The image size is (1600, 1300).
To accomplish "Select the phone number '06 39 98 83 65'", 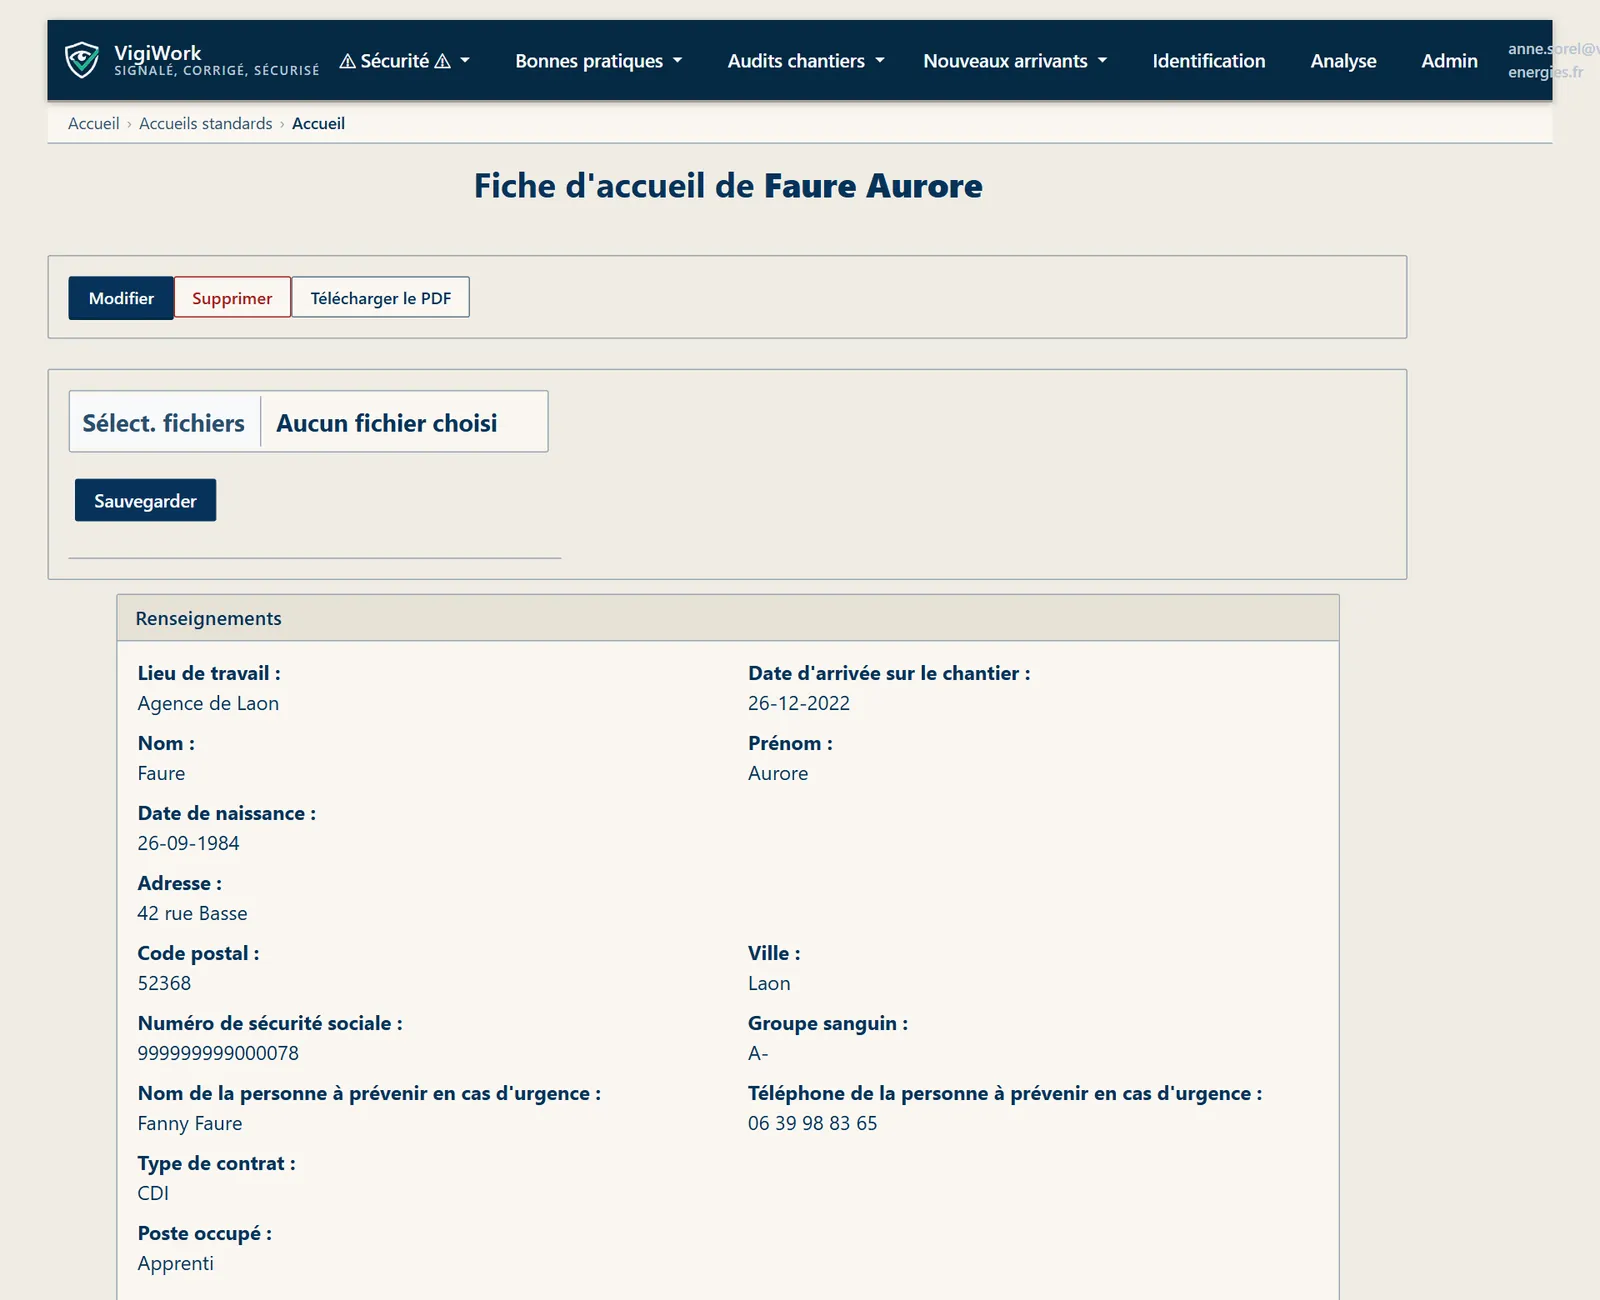I will [812, 1123].
